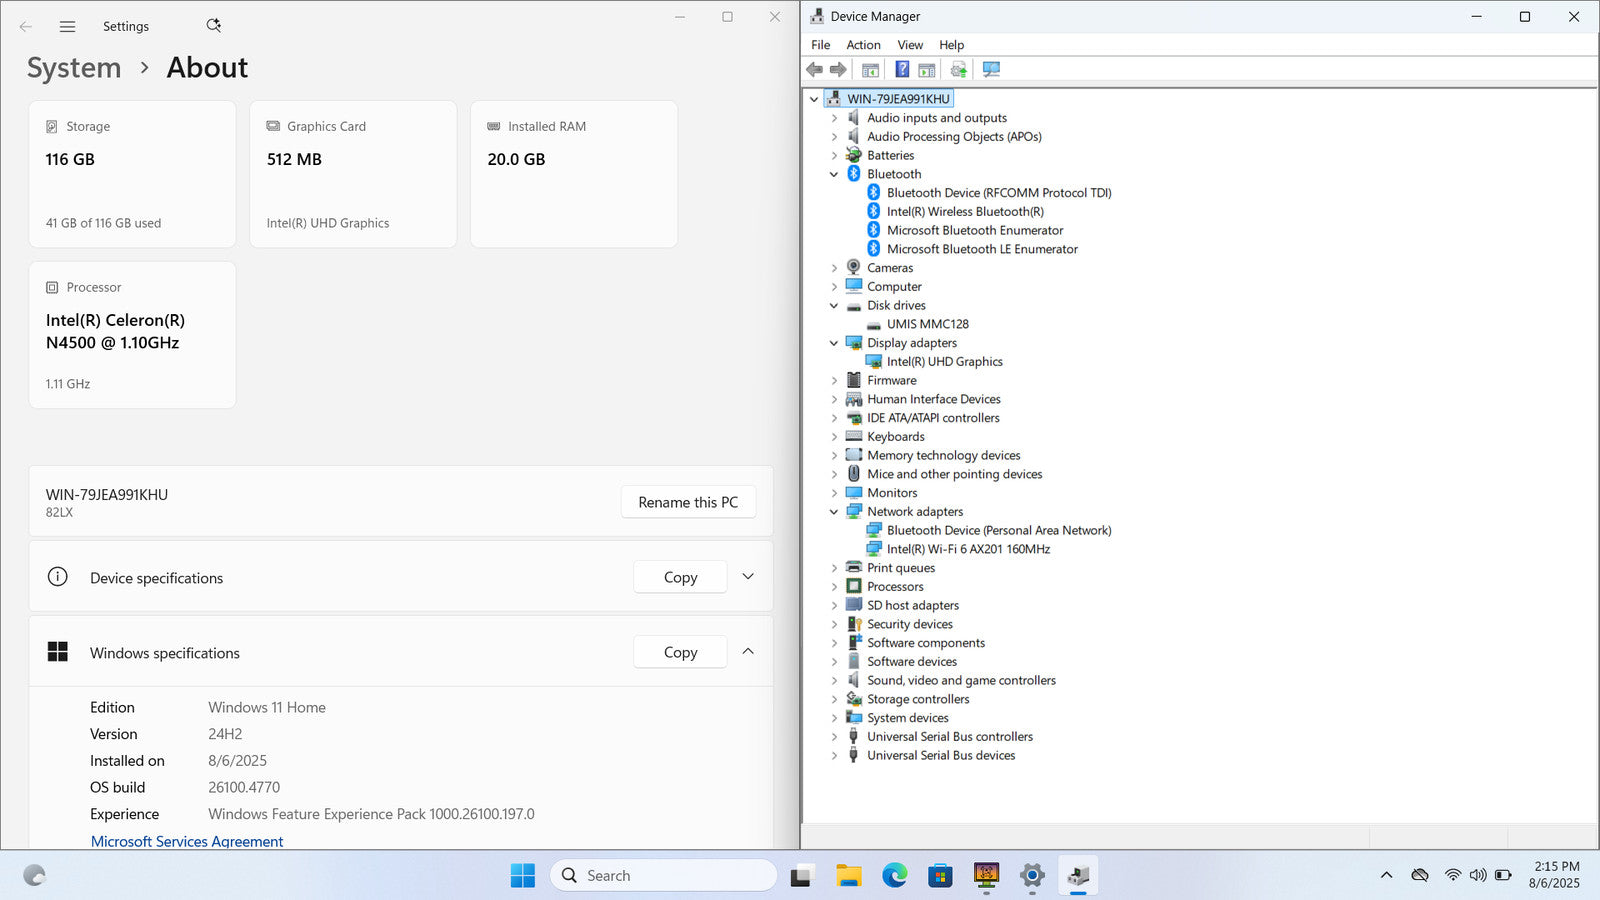Click the Settings gear on taskbar

(x=1032, y=876)
